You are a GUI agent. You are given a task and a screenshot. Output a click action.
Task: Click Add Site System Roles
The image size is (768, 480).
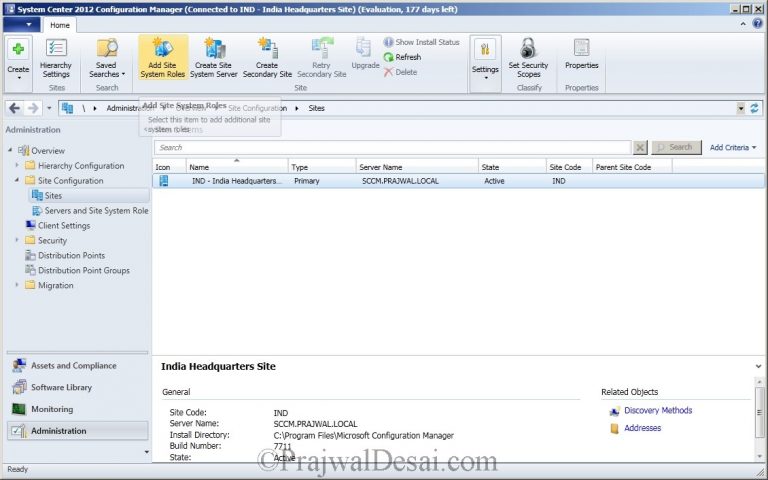click(x=163, y=59)
